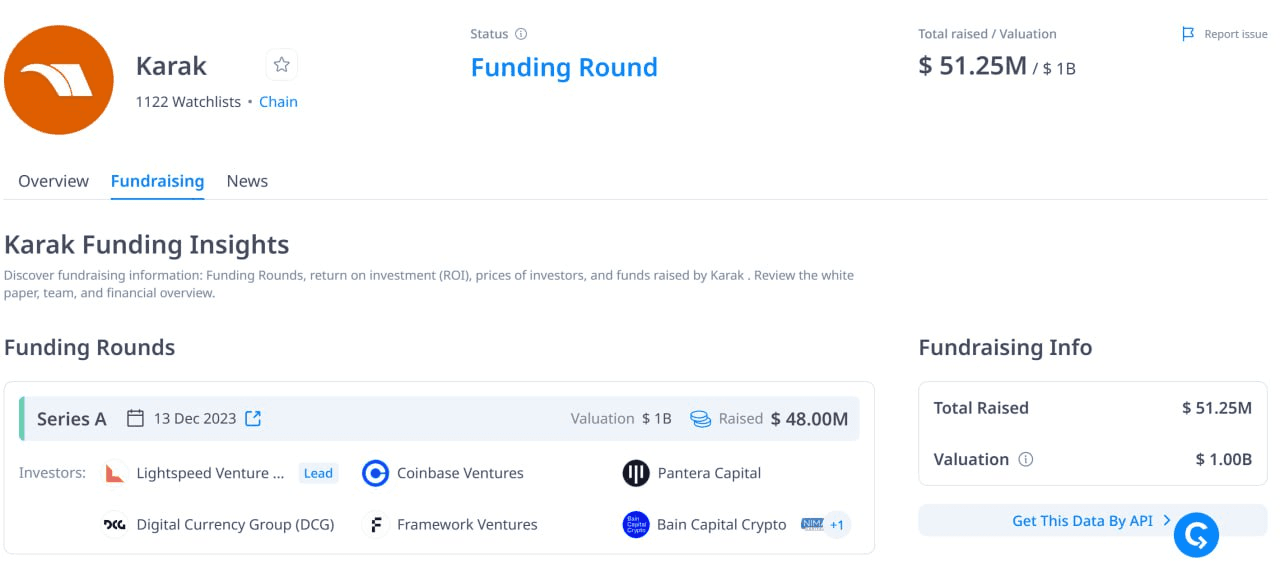Click the Report issue flag icon
The width and height of the screenshot is (1280, 572).
coord(1188,34)
